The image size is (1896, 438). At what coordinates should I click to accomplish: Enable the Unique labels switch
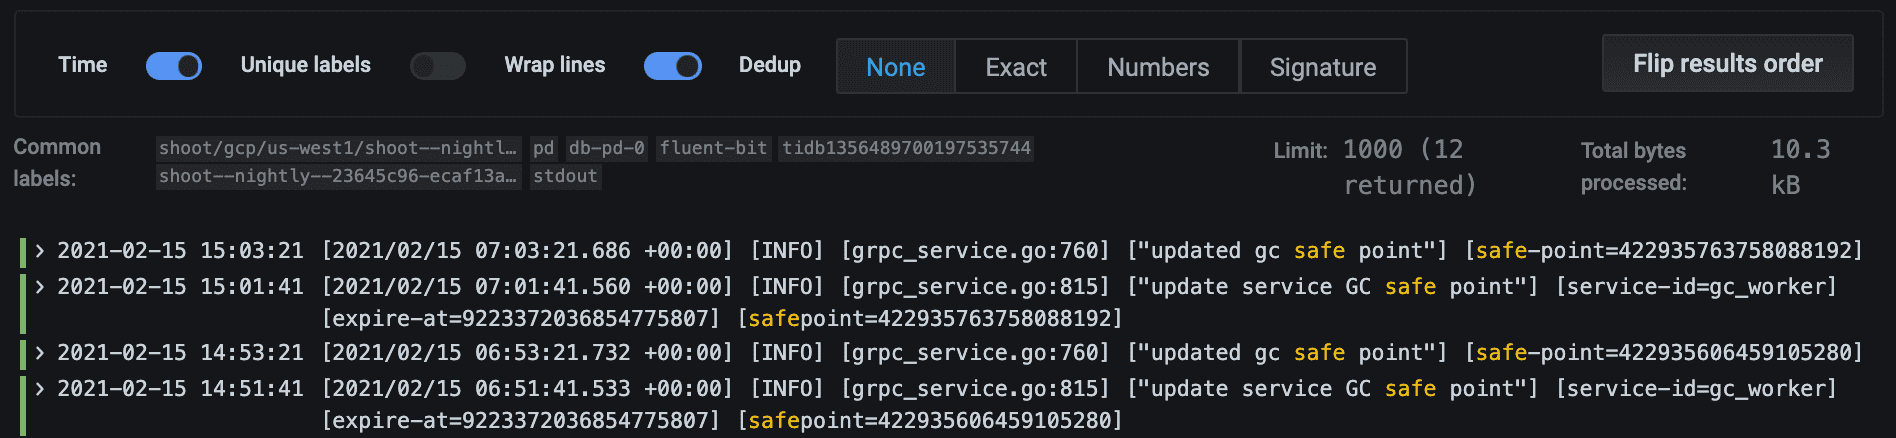pos(438,66)
